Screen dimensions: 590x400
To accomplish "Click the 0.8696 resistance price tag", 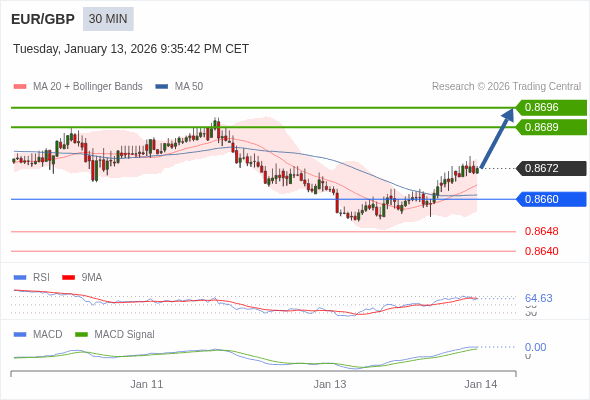I will (551, 108).
